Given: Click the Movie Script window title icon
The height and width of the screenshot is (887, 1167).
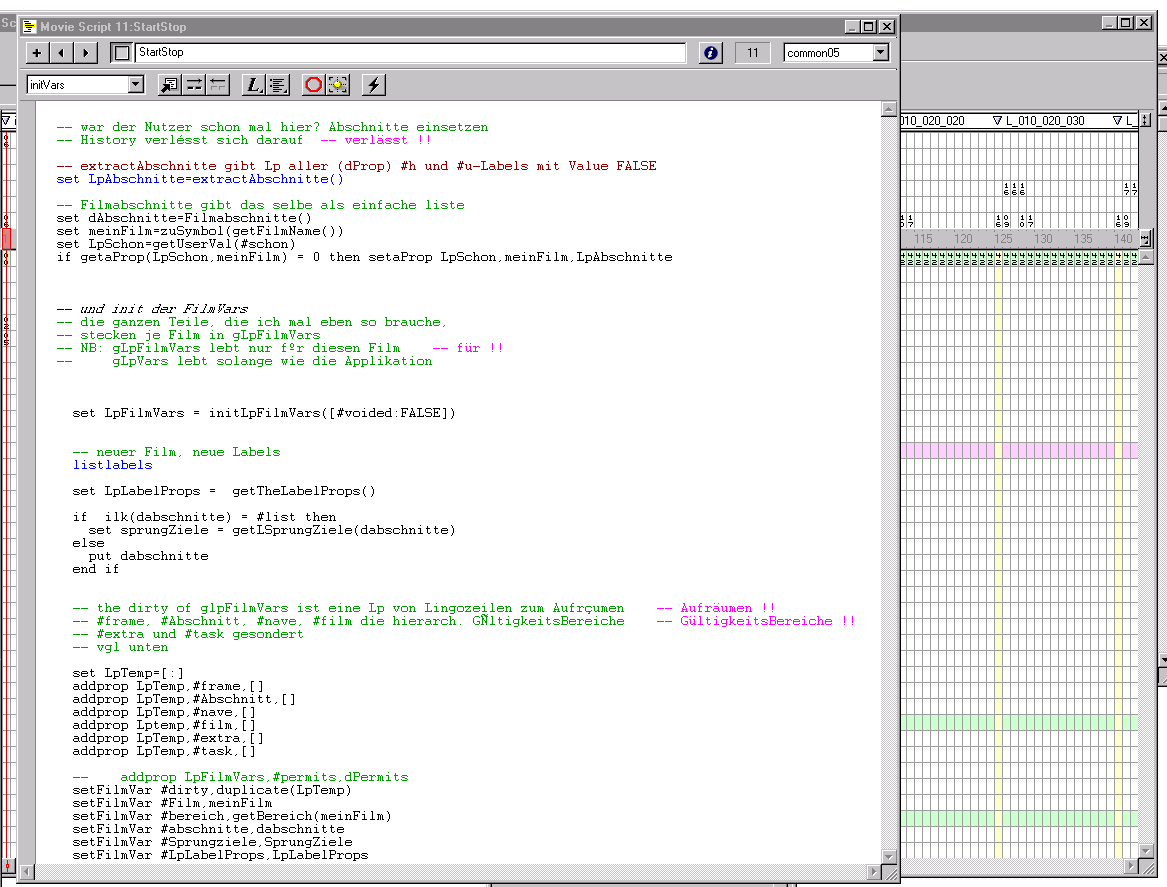Looking at the screenshot, I should 29,27.
